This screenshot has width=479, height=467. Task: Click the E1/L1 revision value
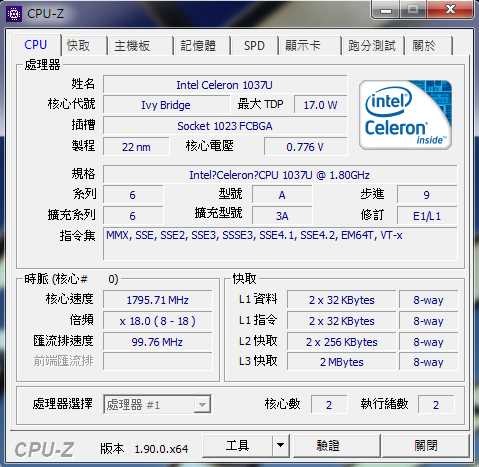tap(427, 216)
